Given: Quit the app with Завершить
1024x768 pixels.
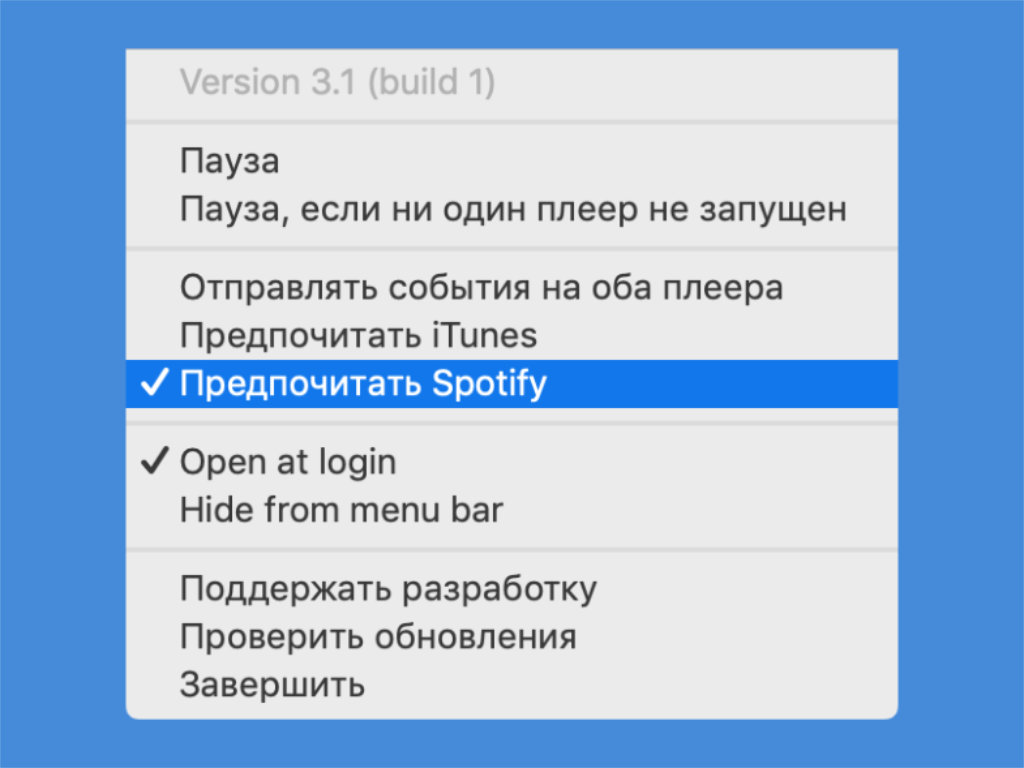Looking at the screenshot, I should [272, 686].
